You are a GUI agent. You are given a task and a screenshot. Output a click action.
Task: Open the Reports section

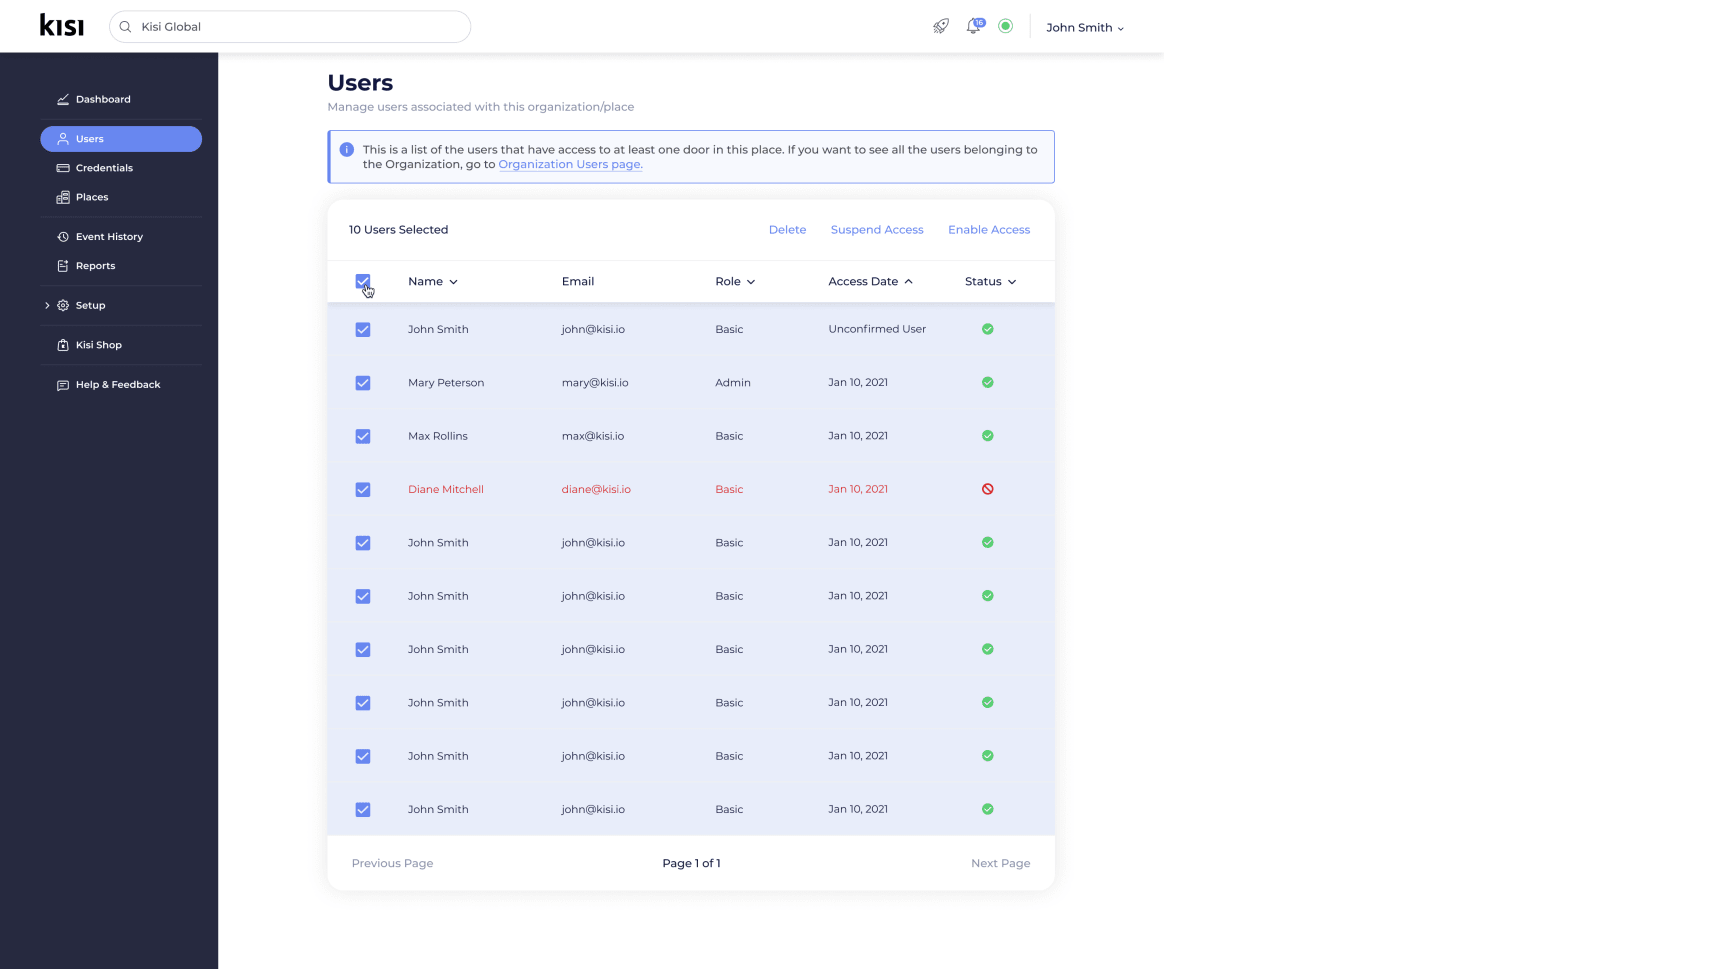[x=96, y=265]
